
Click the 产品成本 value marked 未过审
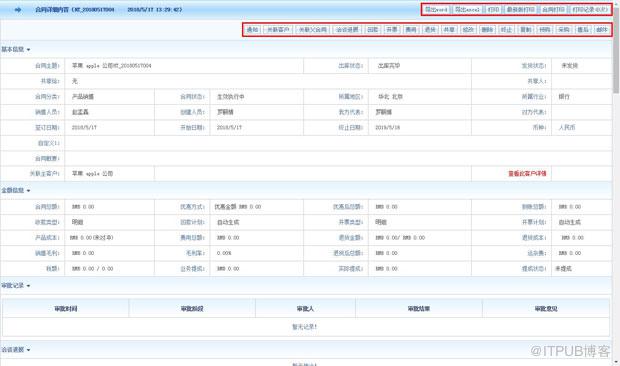tap(92, 238)
